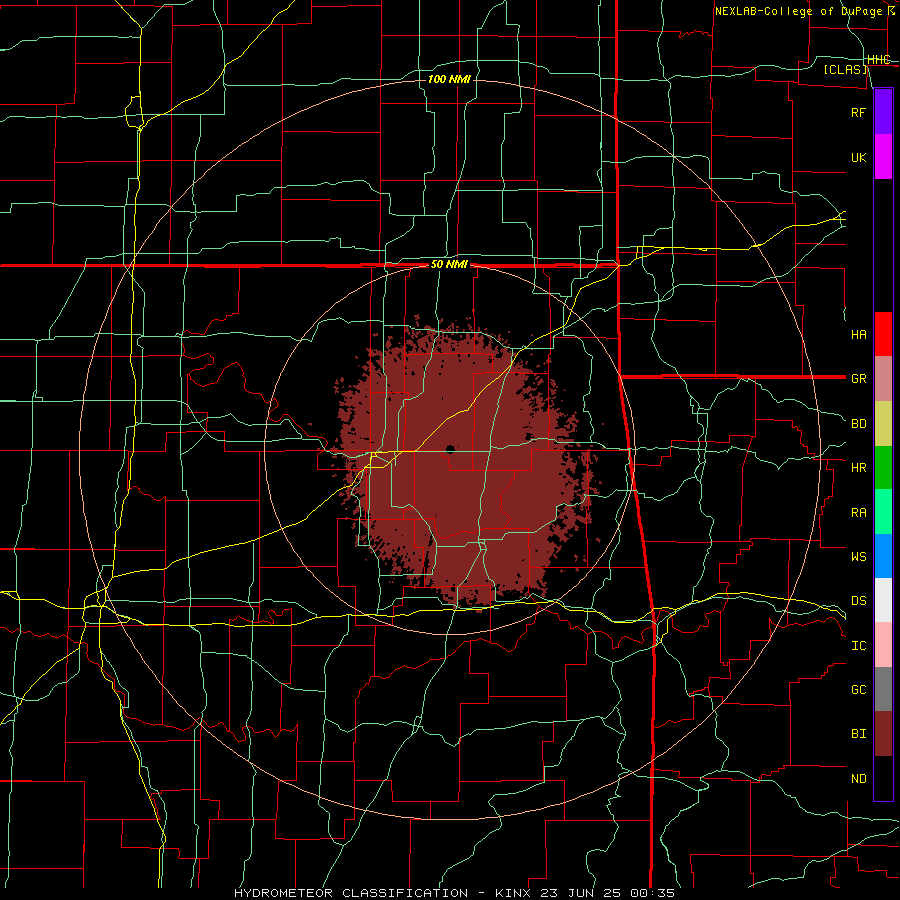Click the 'HHC' product code text

coord(879,60)
